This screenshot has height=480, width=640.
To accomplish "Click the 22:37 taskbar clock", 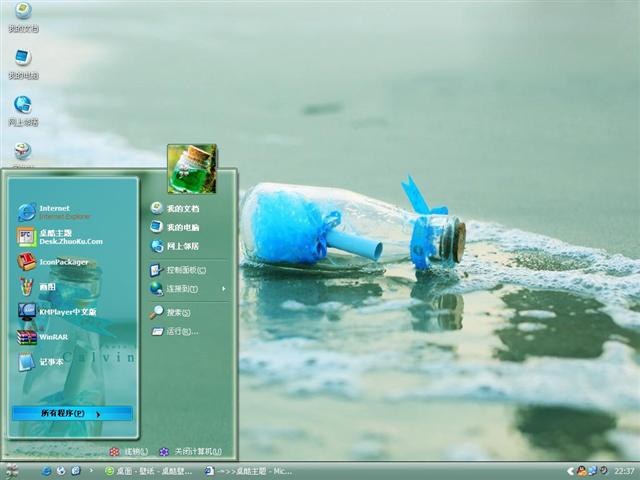I will [x=624, y=471].
